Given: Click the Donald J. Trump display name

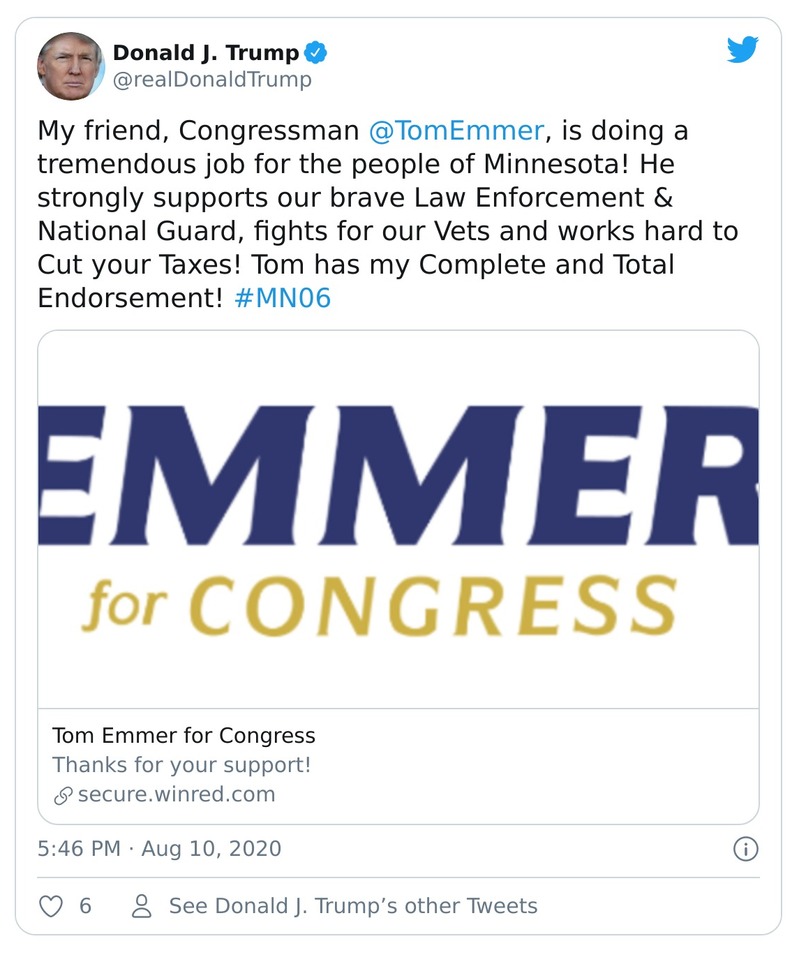Looking at the screenshot, I should (206, 53).
